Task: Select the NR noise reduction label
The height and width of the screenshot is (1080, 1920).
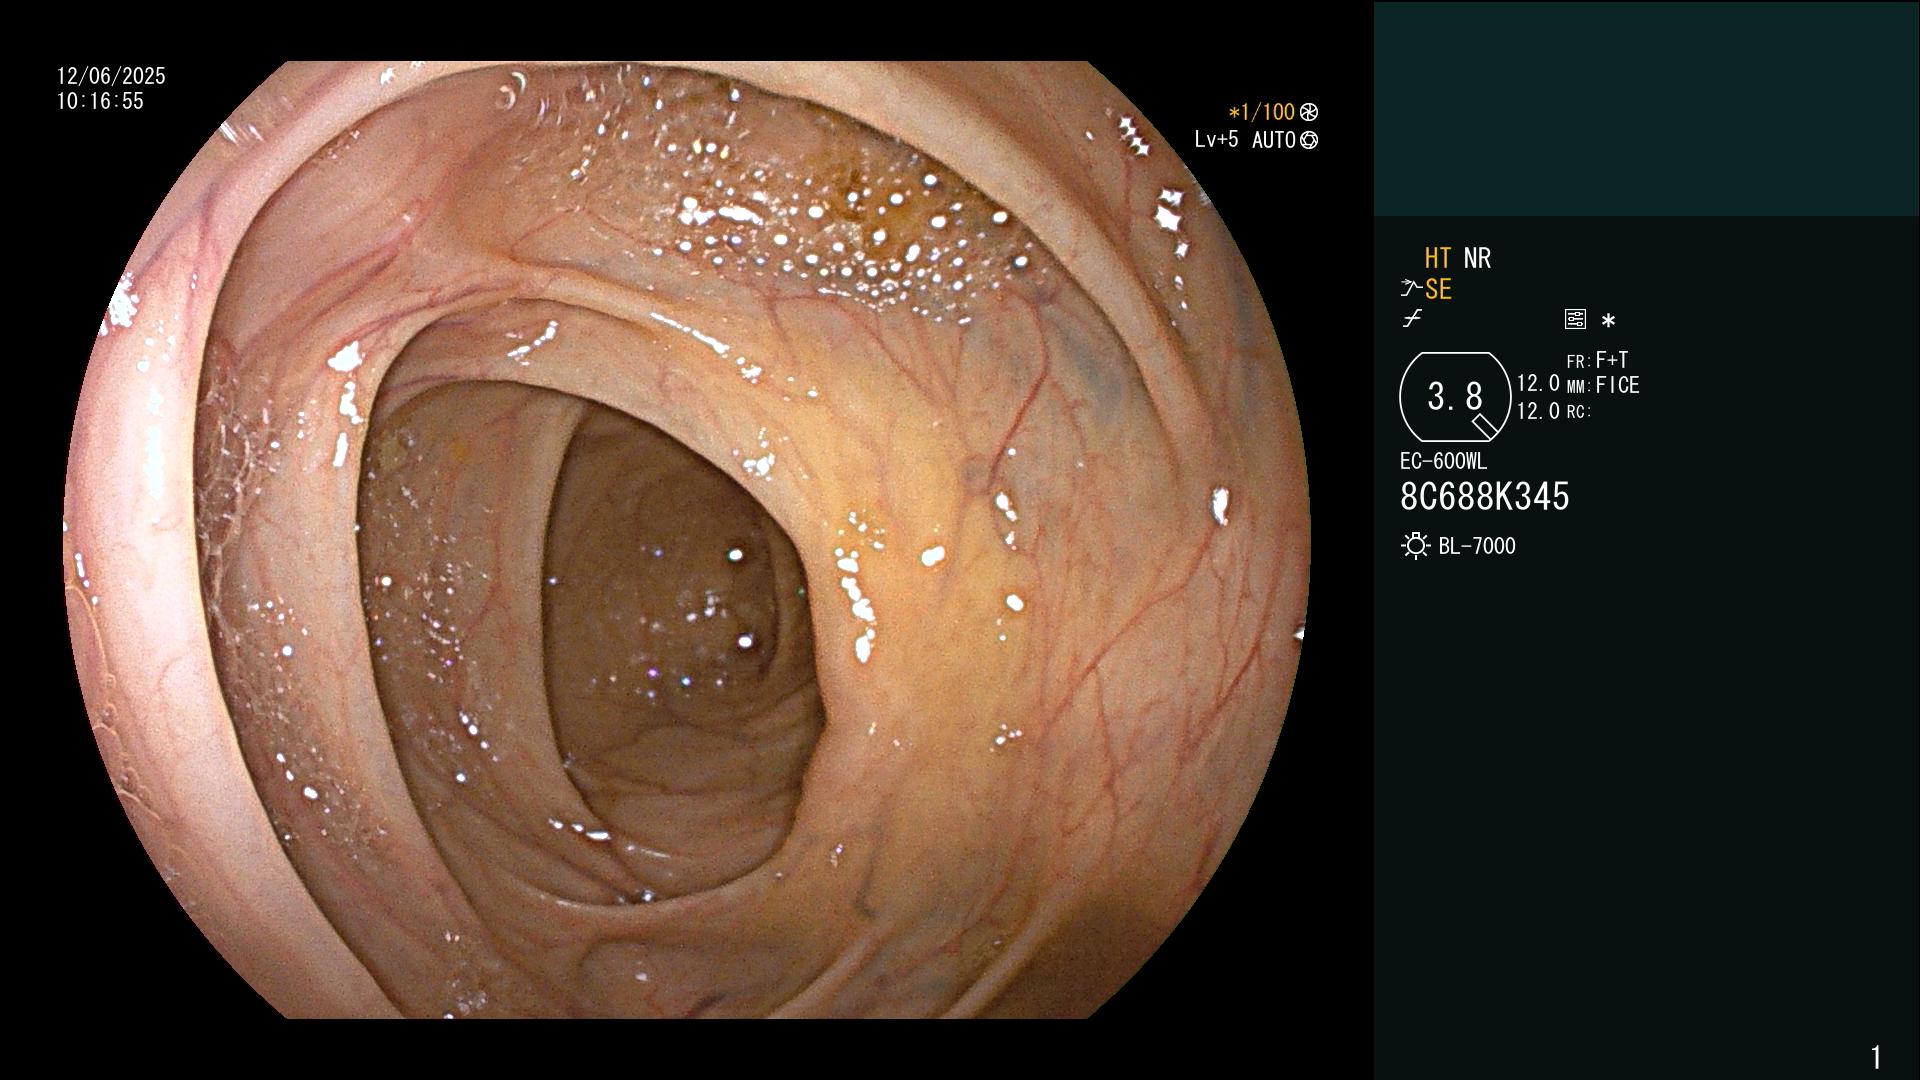Action: [x=1477, y=258]
